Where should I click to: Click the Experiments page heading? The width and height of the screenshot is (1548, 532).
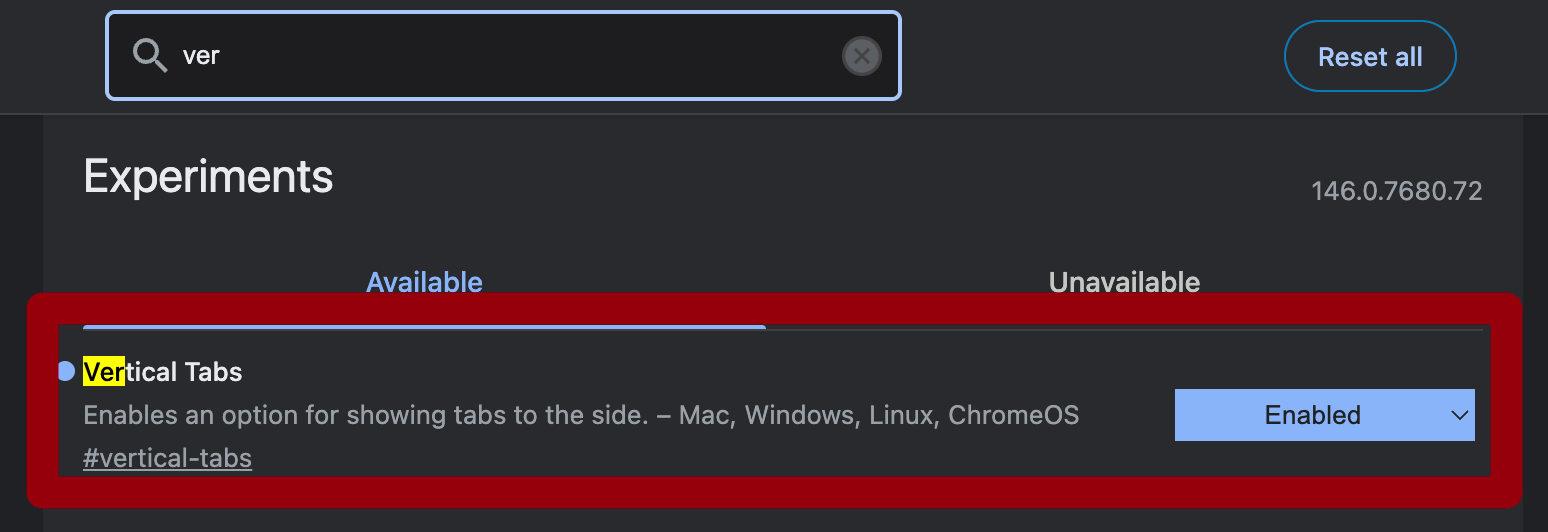(208, 177)
